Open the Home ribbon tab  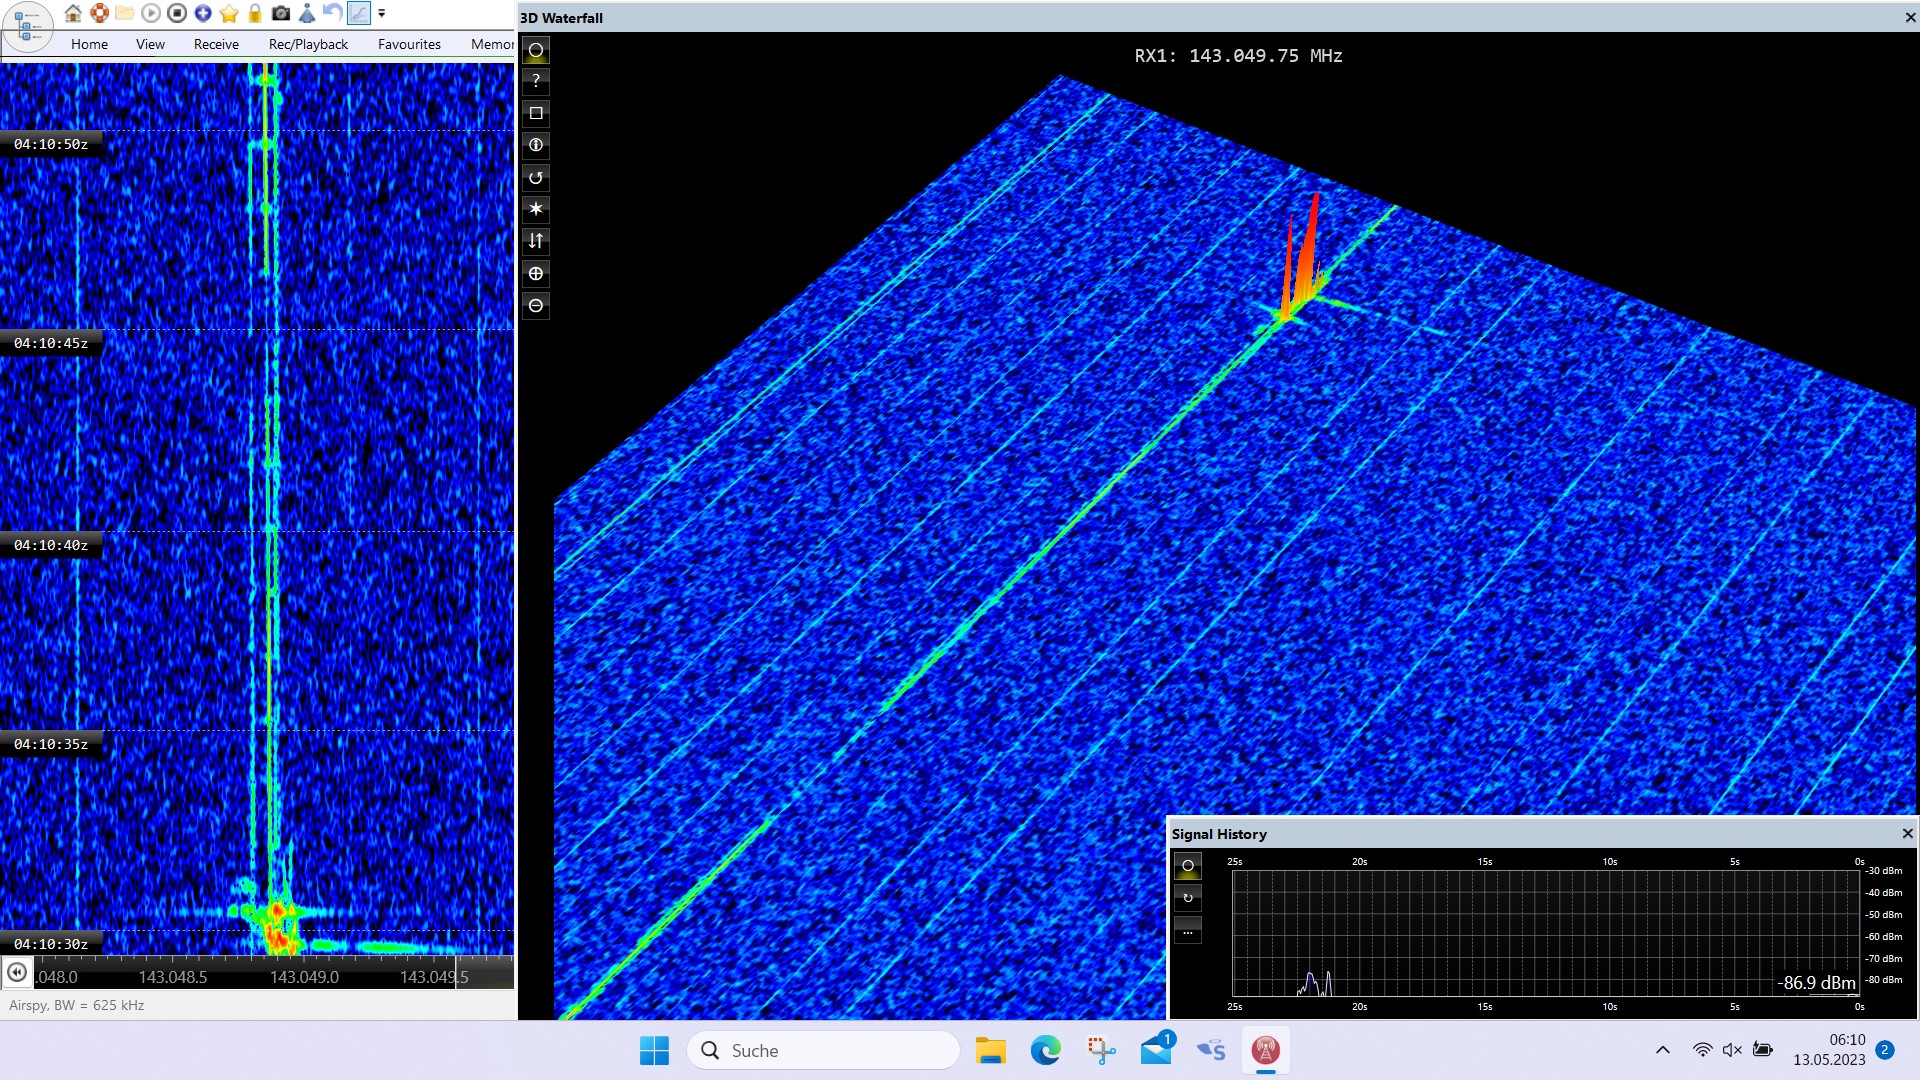(x=89, y=44)
